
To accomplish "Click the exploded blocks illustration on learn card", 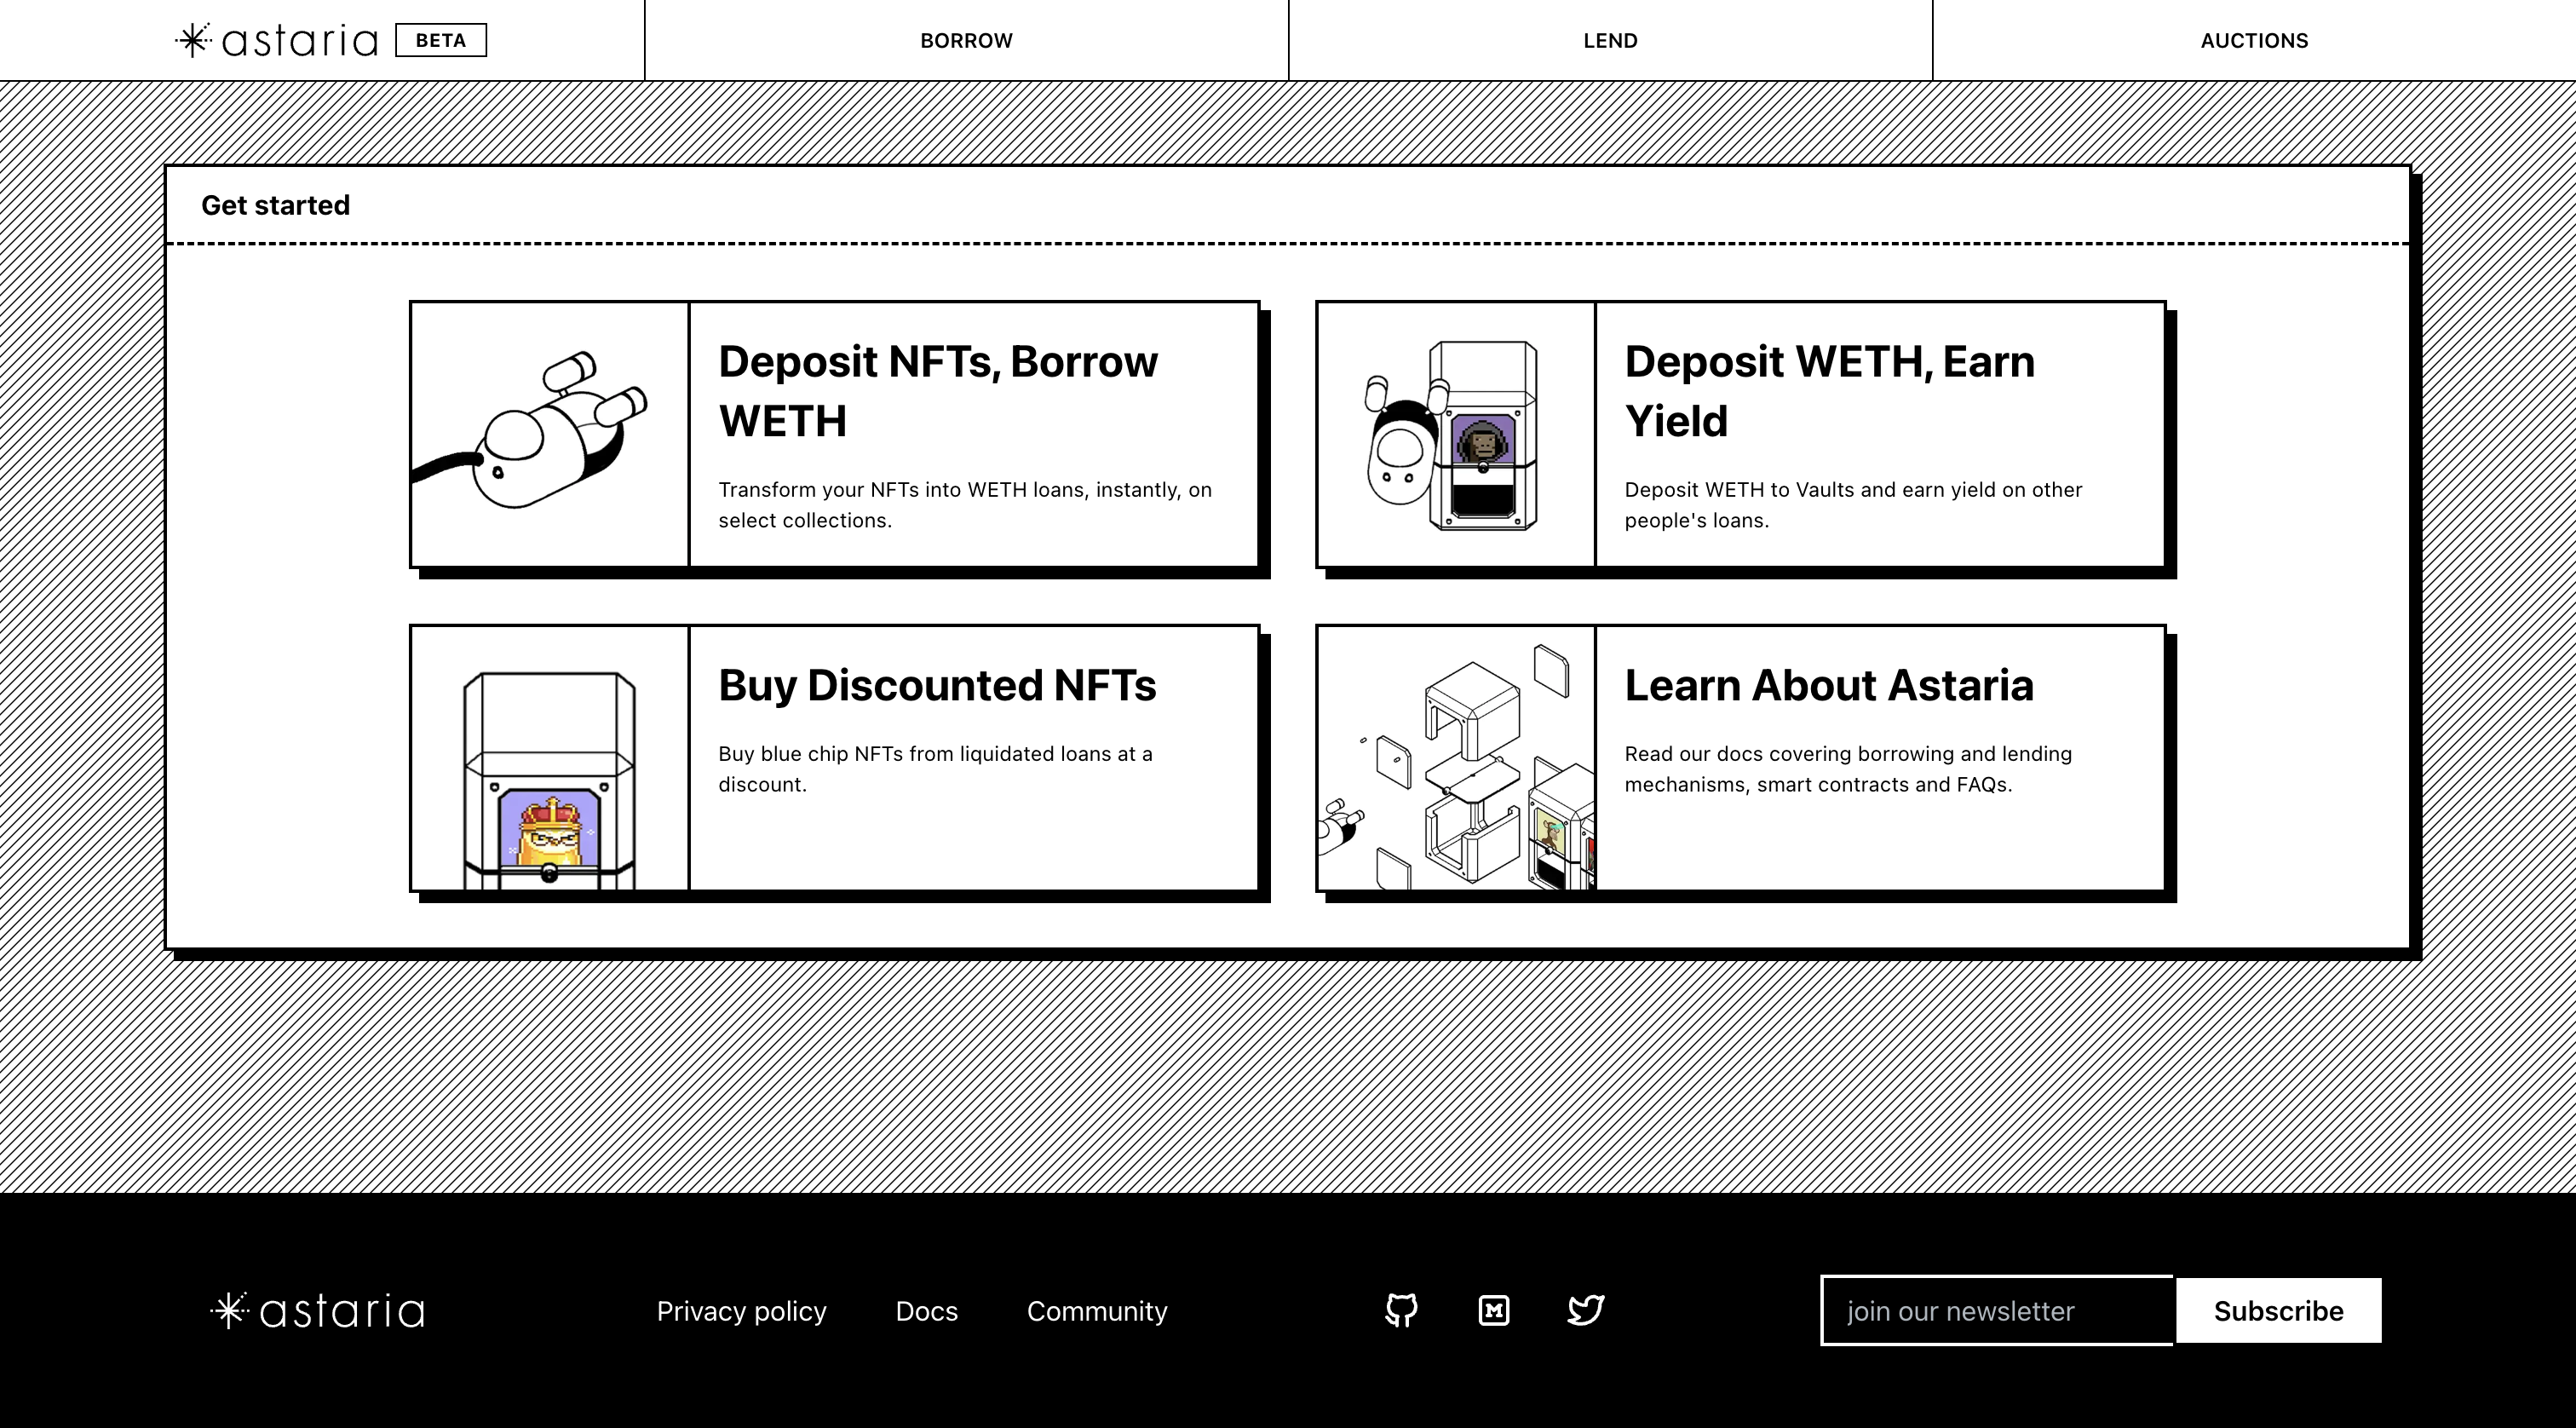I will [x=1456, y=758].
